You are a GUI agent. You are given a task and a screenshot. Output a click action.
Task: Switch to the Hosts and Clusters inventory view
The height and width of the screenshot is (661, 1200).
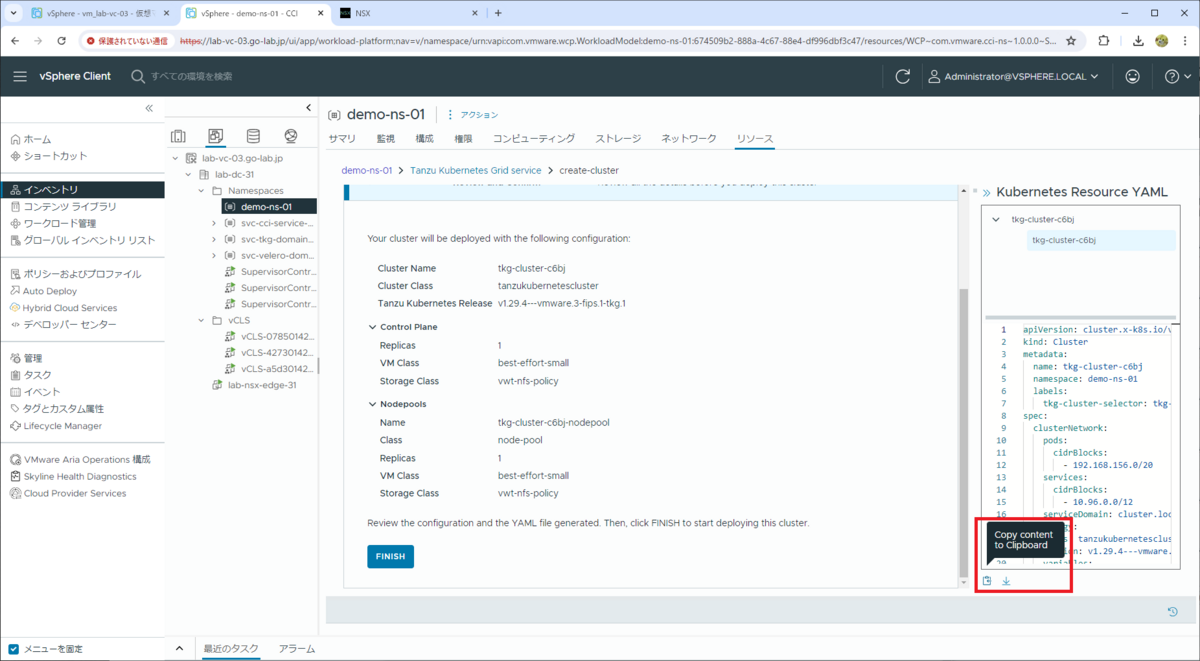click(x=178, y=135)
